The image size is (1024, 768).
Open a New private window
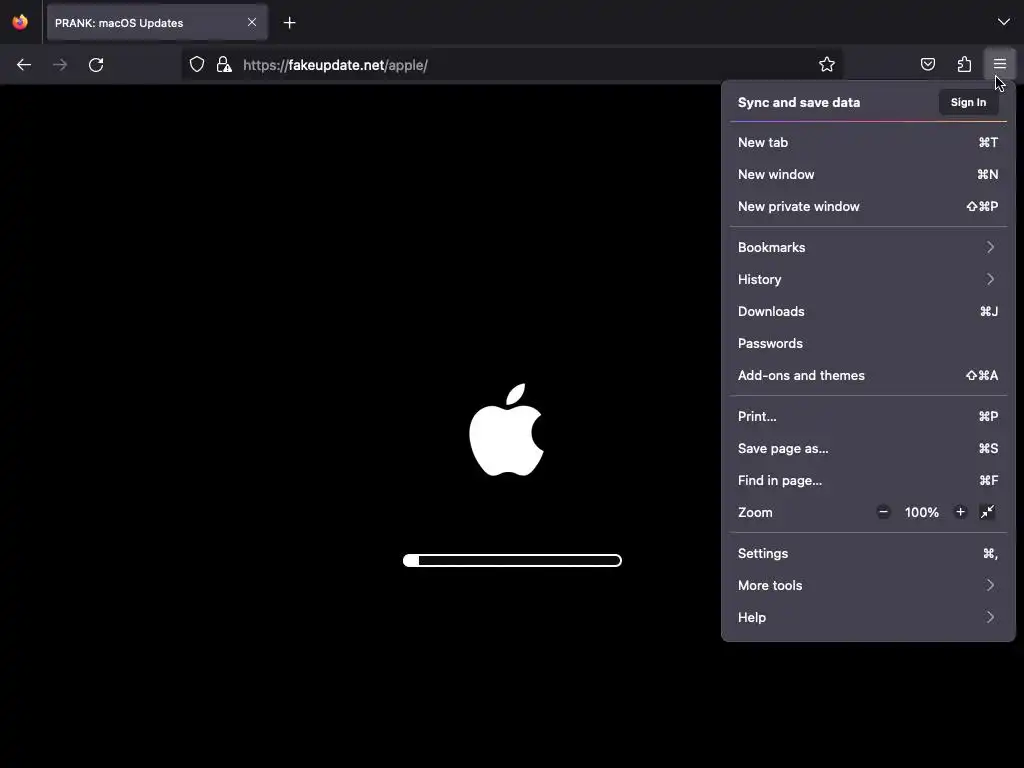click(x=868, y=206)
